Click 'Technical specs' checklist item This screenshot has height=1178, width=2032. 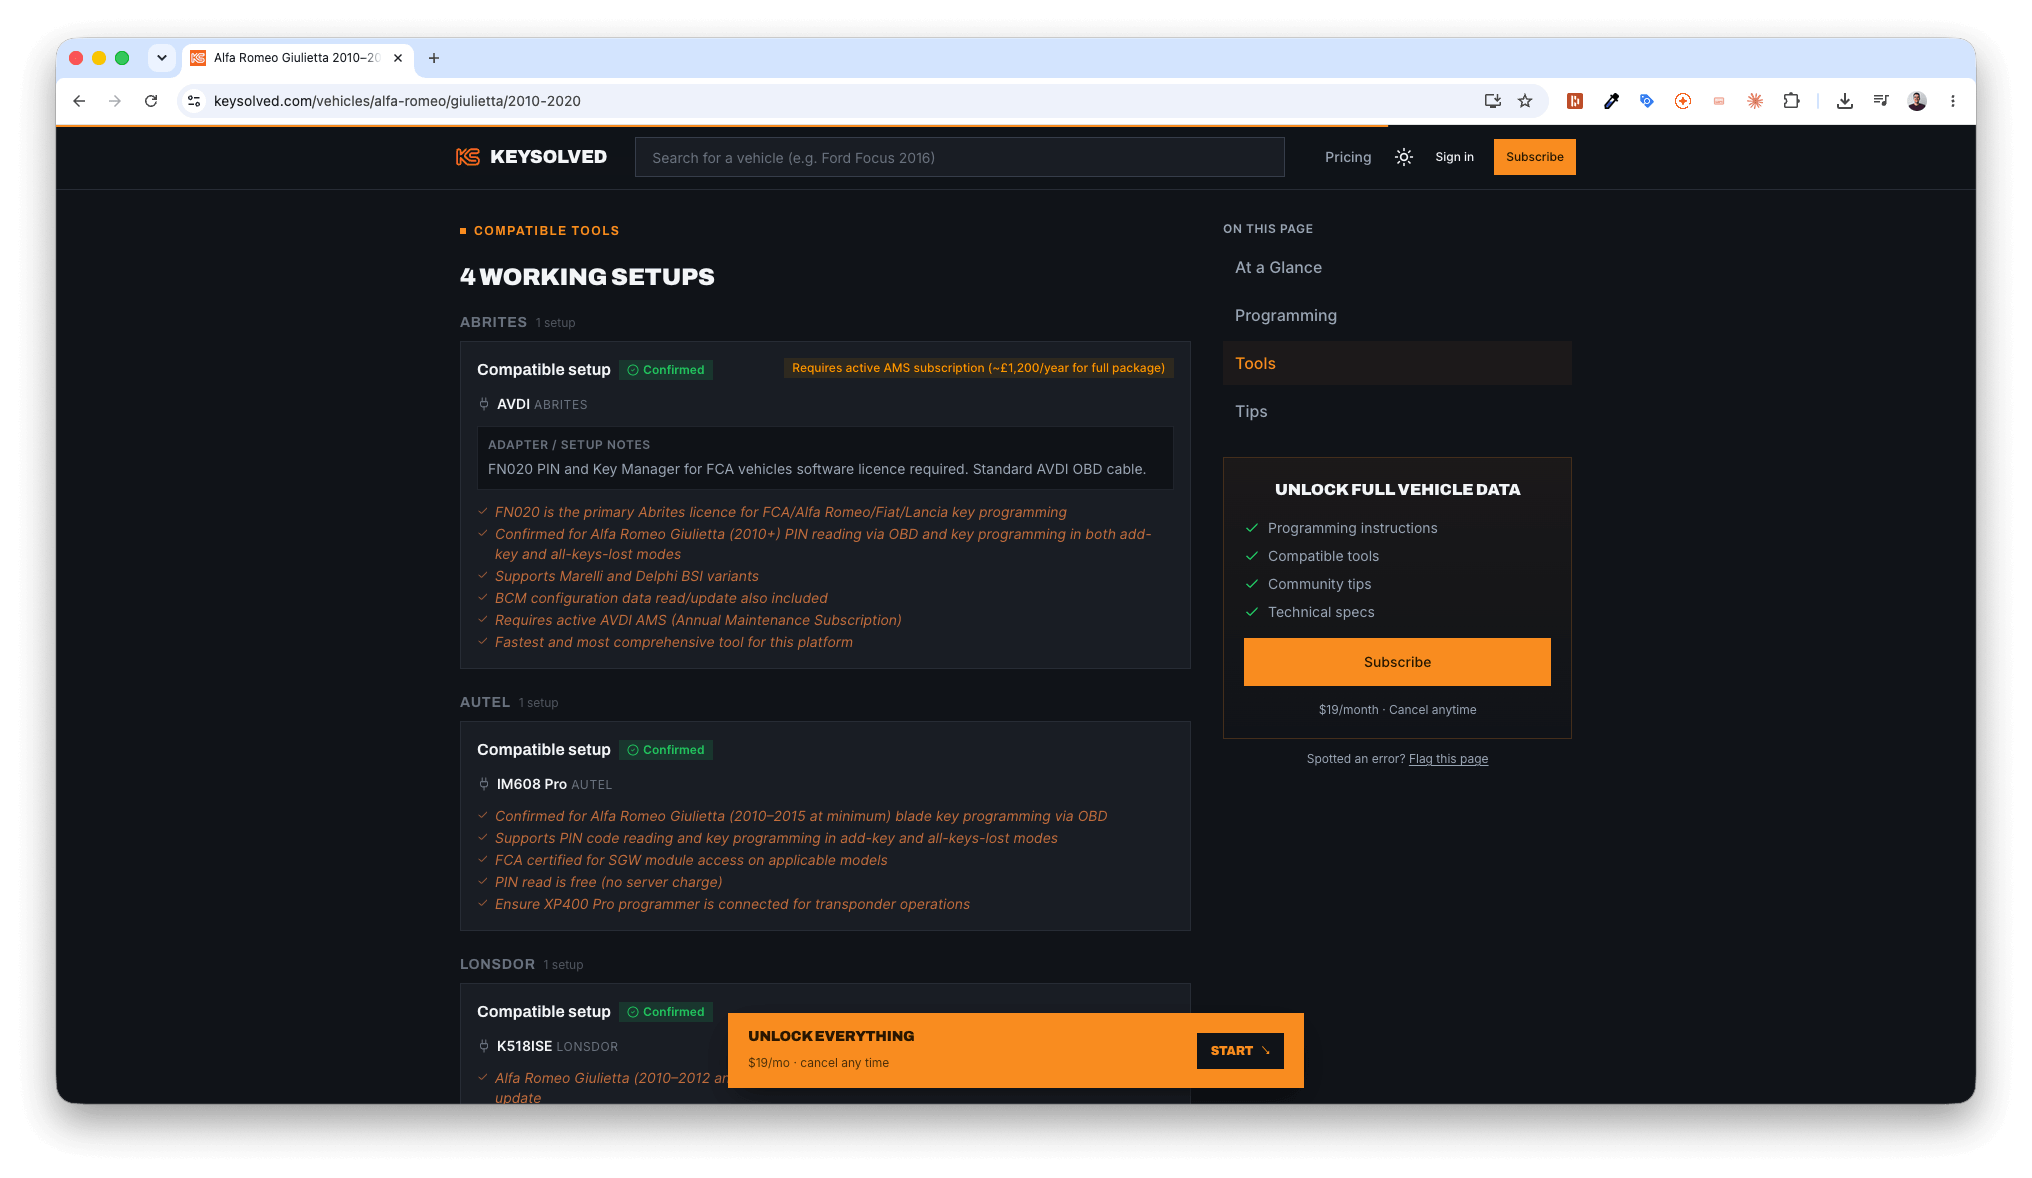coord(1321,612)
